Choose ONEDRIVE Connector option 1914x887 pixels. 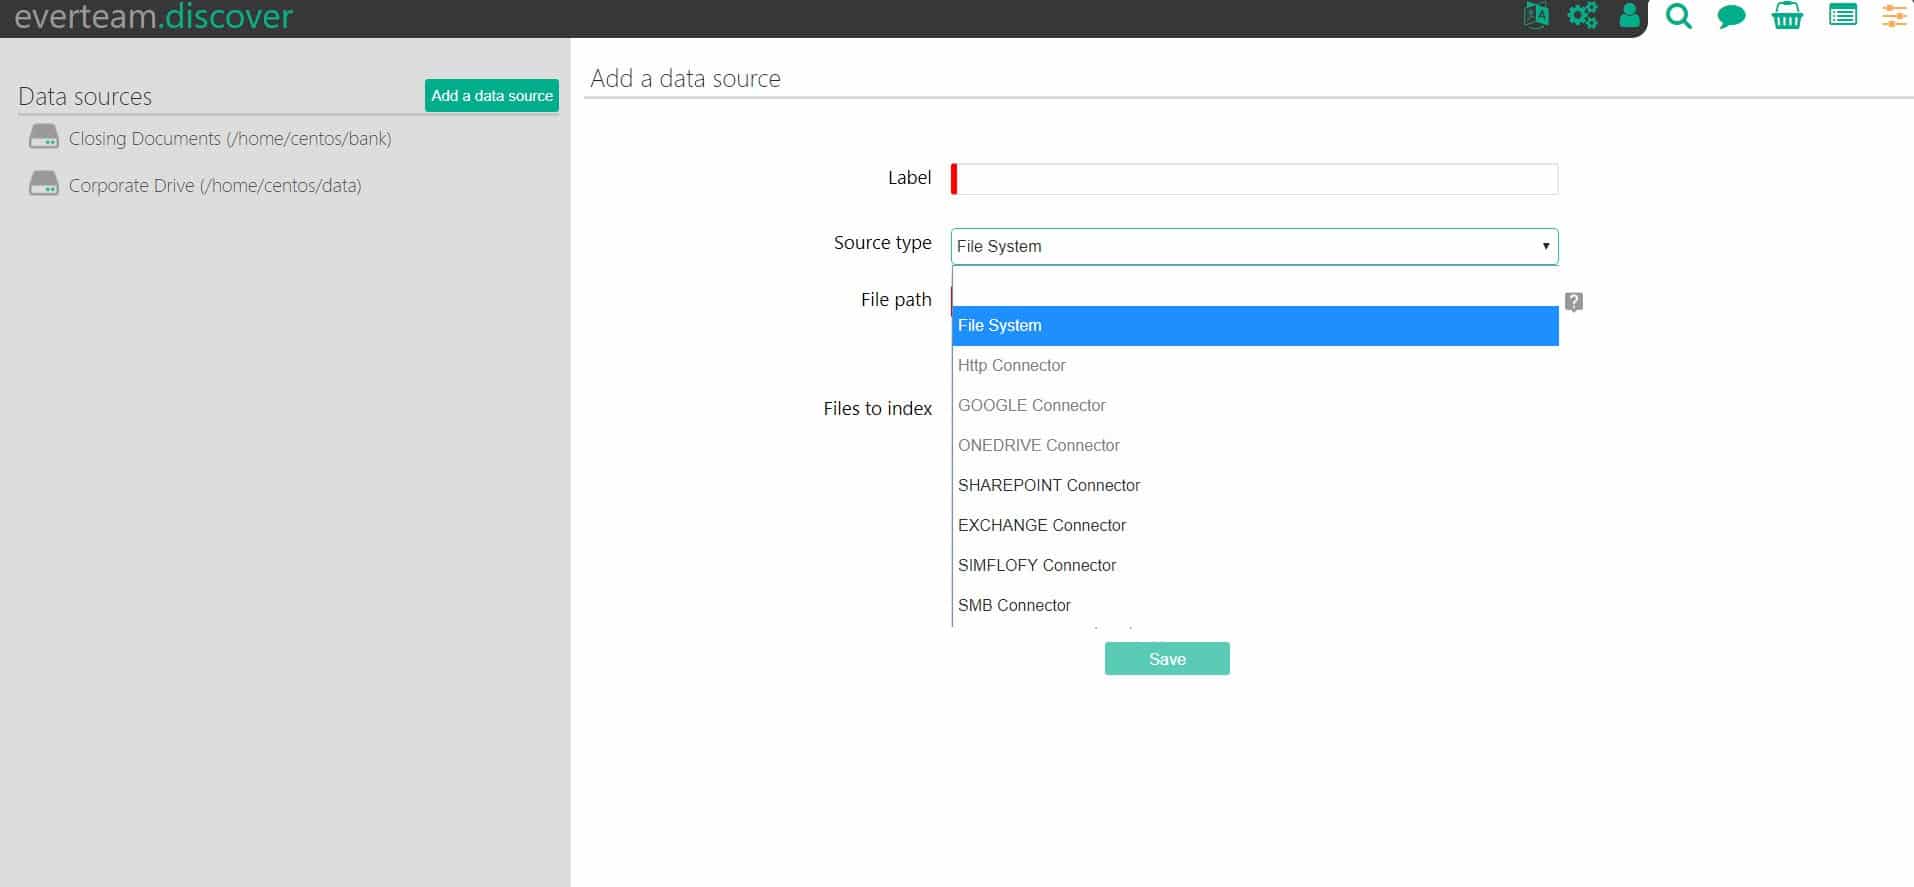tap(1255, 446)
